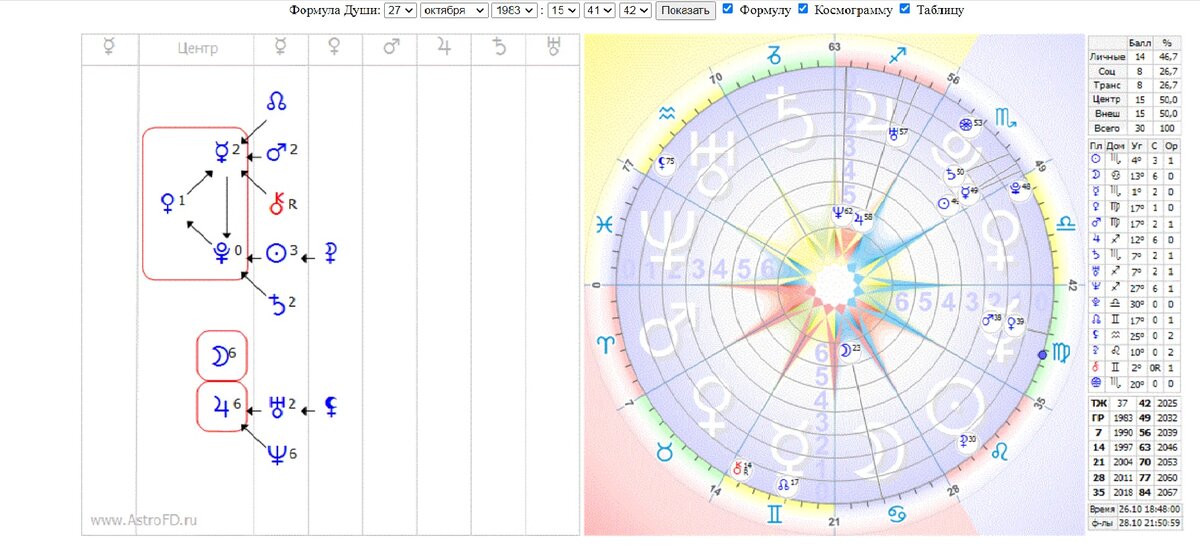Click the blue dot marker beside Virgo
The height and width of the screenshot is (550, 1200).
click(1044, 354)
